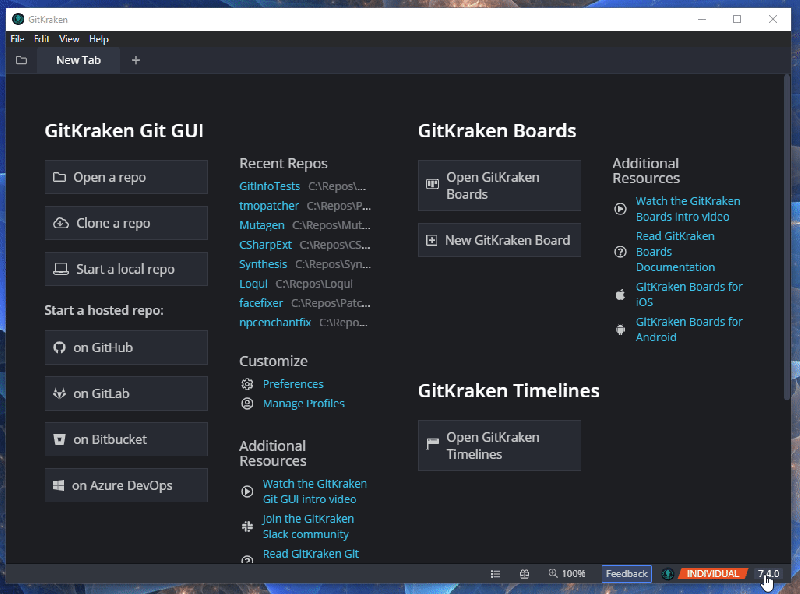This screenshot has width=800, height=594.
Task: Click the Clone a repo button
Action: click(126, 223)
